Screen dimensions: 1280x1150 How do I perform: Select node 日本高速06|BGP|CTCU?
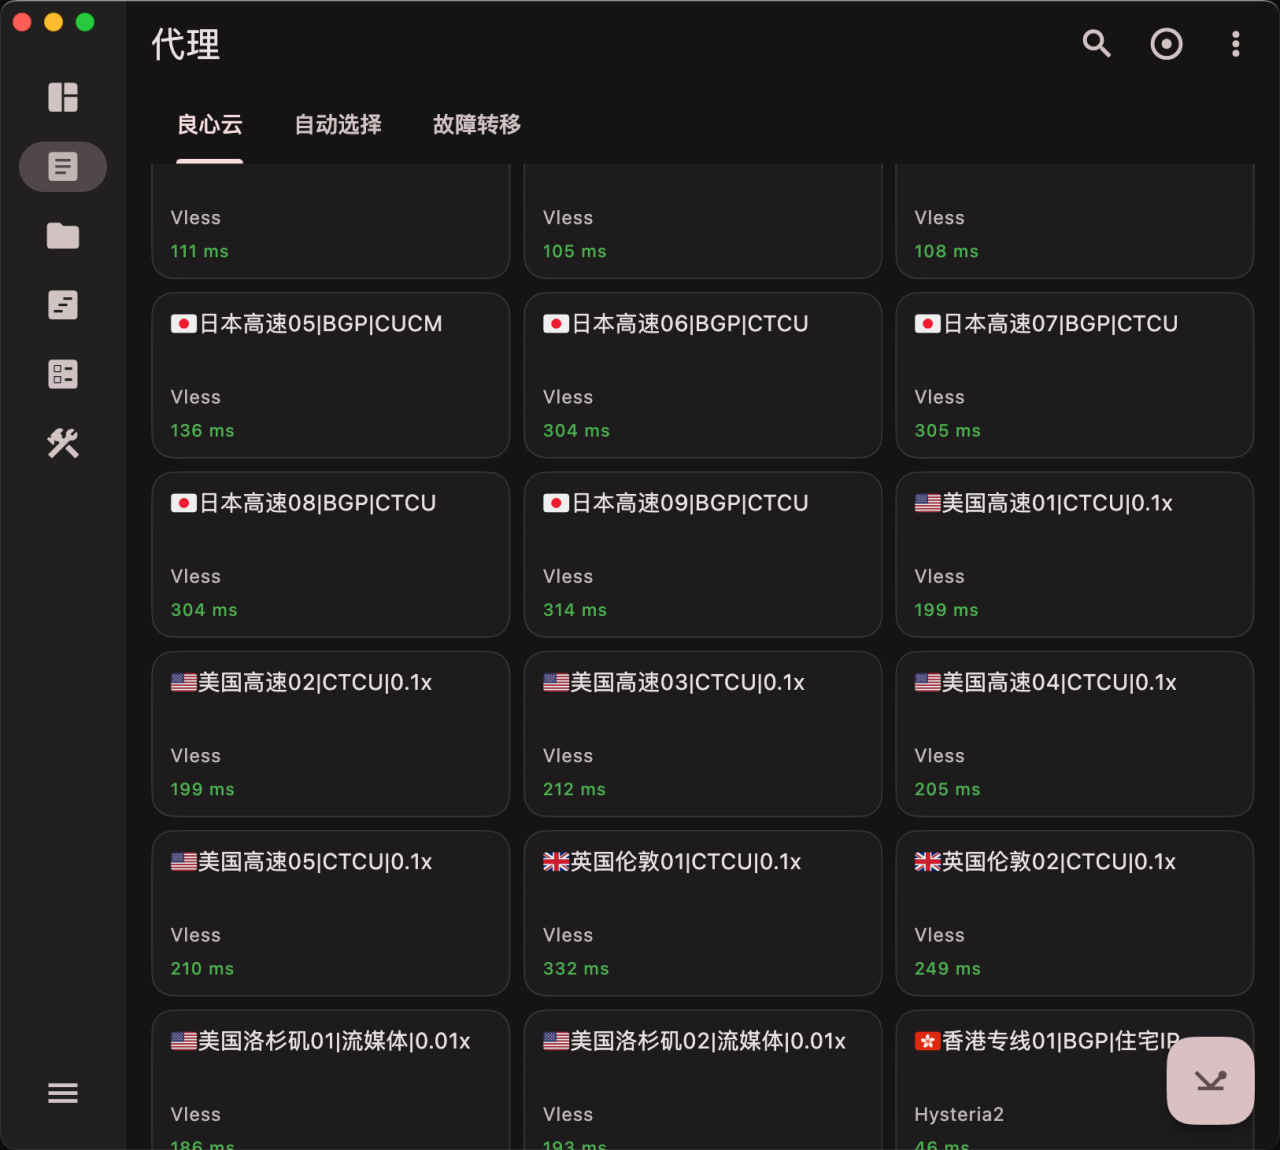pos(703,375)
